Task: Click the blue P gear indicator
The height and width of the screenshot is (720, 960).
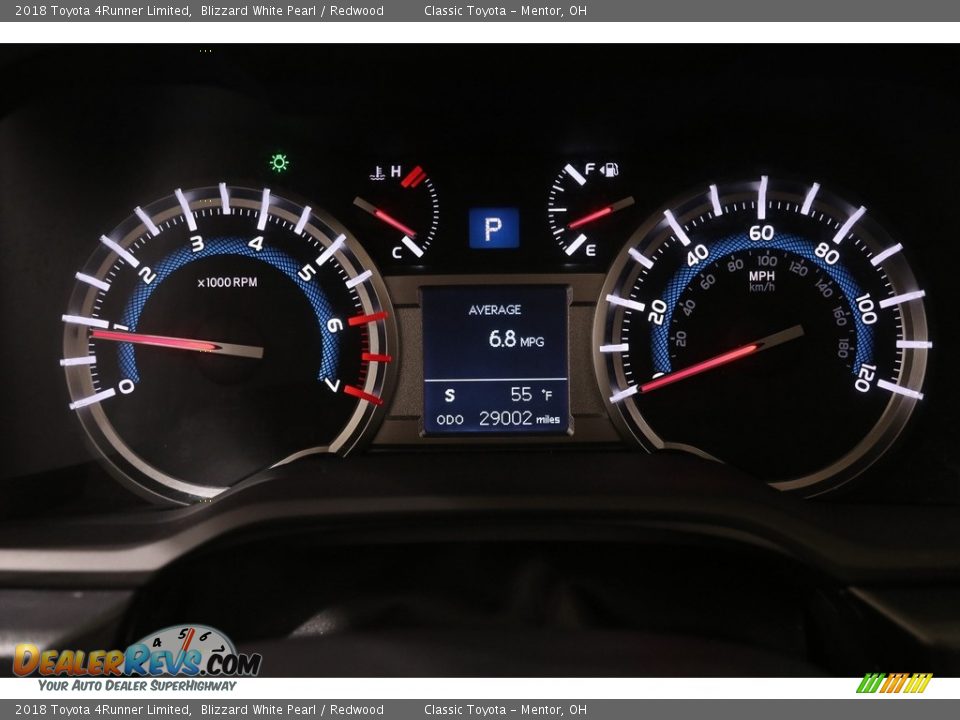Action: tap(494, 228)
